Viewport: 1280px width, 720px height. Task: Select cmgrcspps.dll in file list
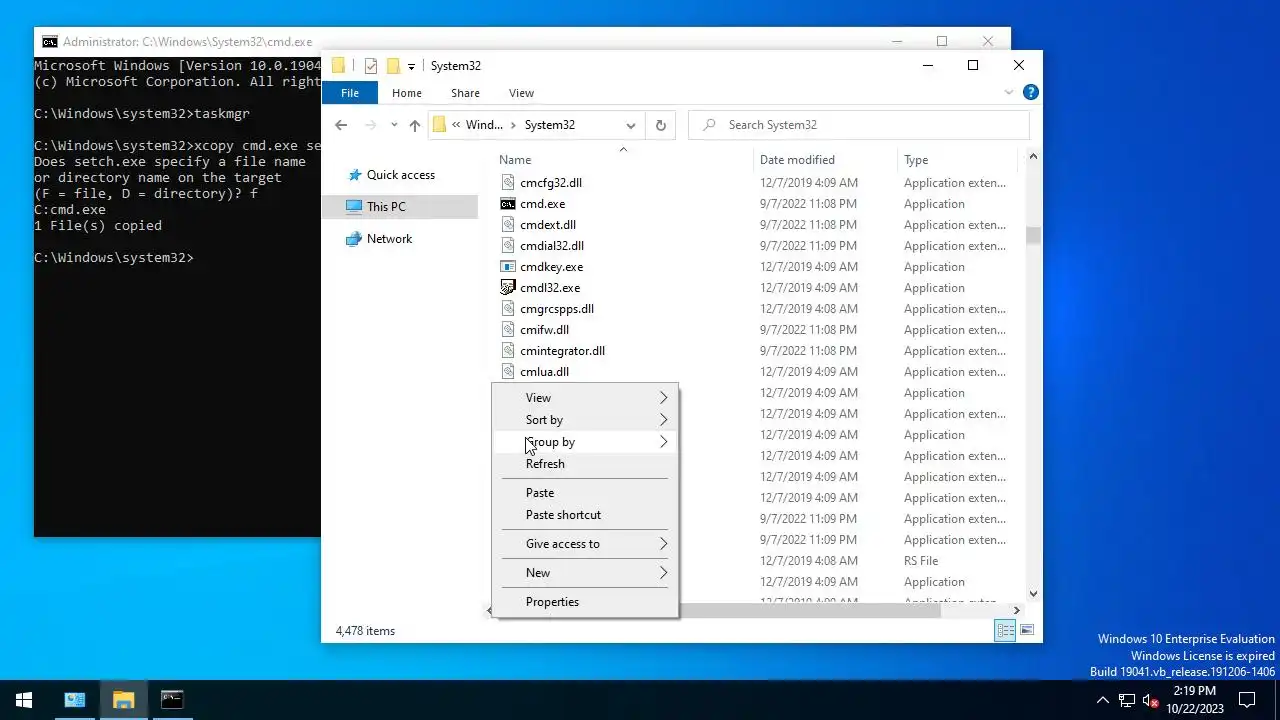point(557,309)
